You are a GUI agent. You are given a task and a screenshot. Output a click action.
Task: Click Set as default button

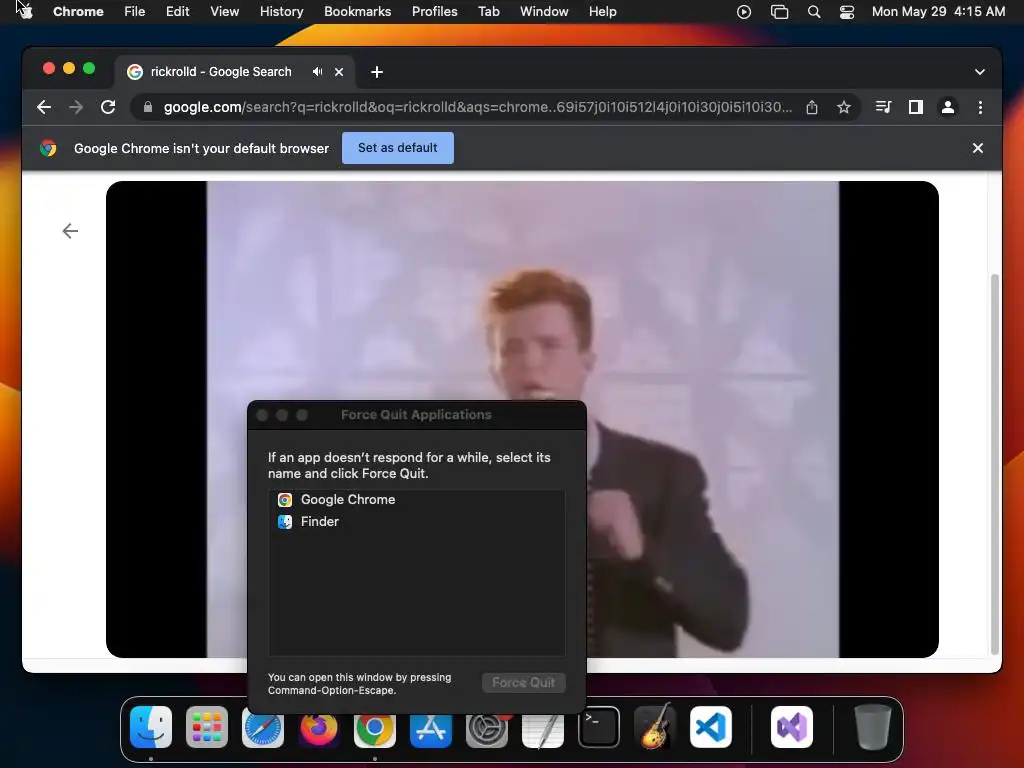[x=398, y=148]
